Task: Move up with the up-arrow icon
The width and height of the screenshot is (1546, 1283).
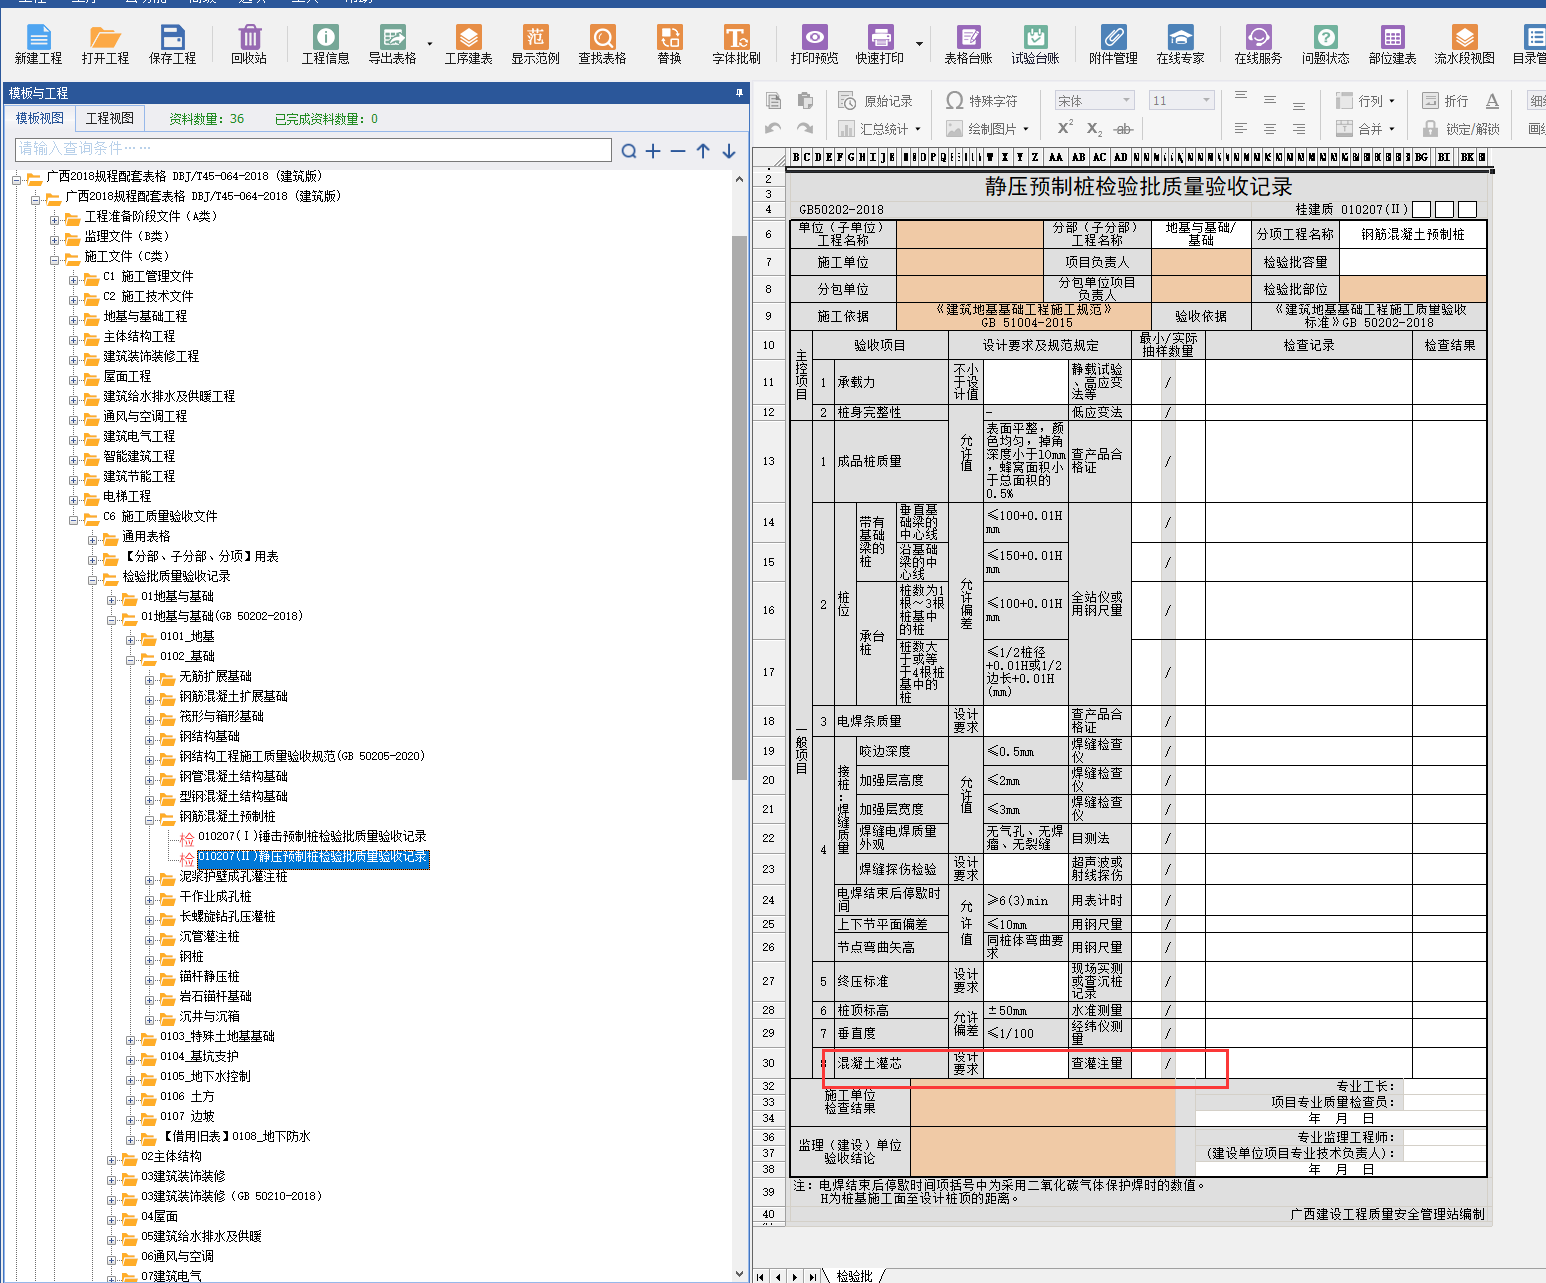Action: click(703, 151)
